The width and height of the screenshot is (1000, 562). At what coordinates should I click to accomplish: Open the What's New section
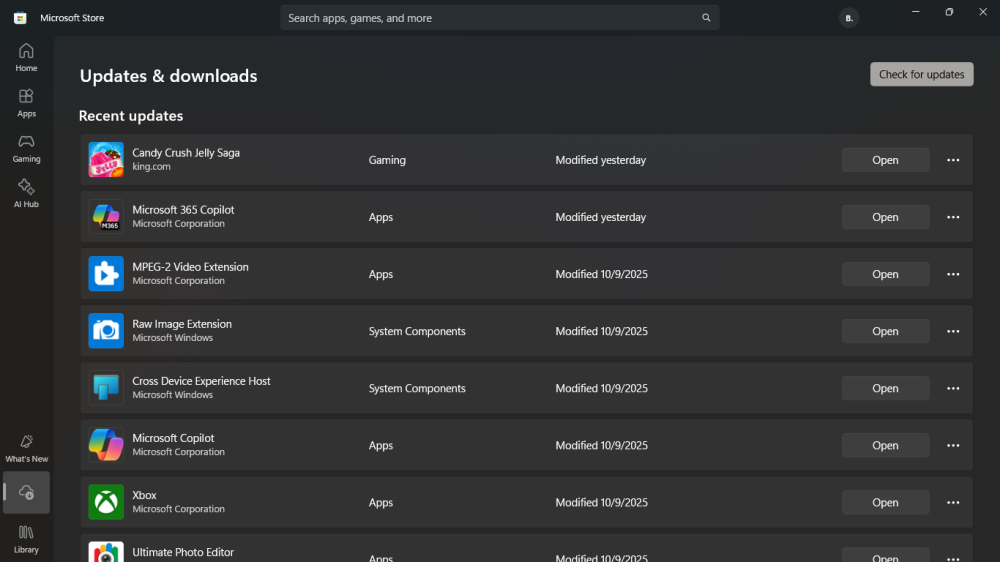26,448
